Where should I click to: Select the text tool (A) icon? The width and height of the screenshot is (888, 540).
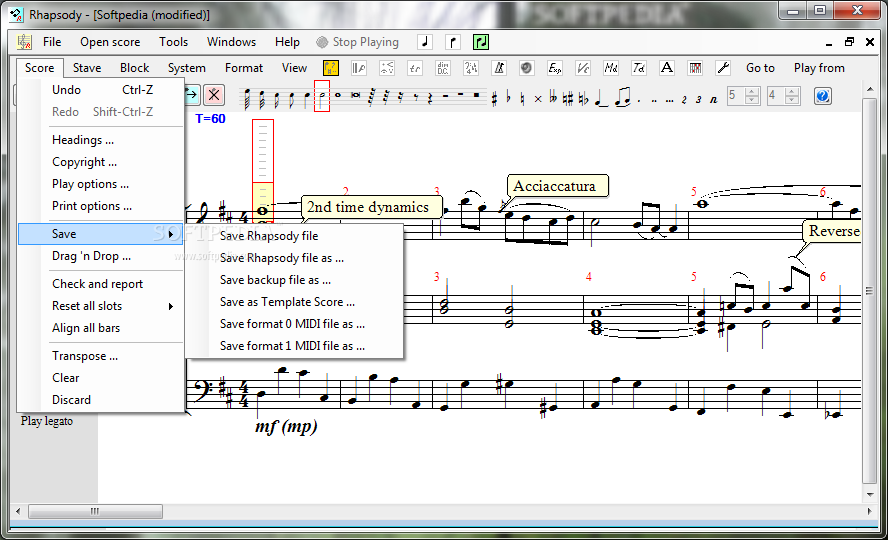coord(667,68)
